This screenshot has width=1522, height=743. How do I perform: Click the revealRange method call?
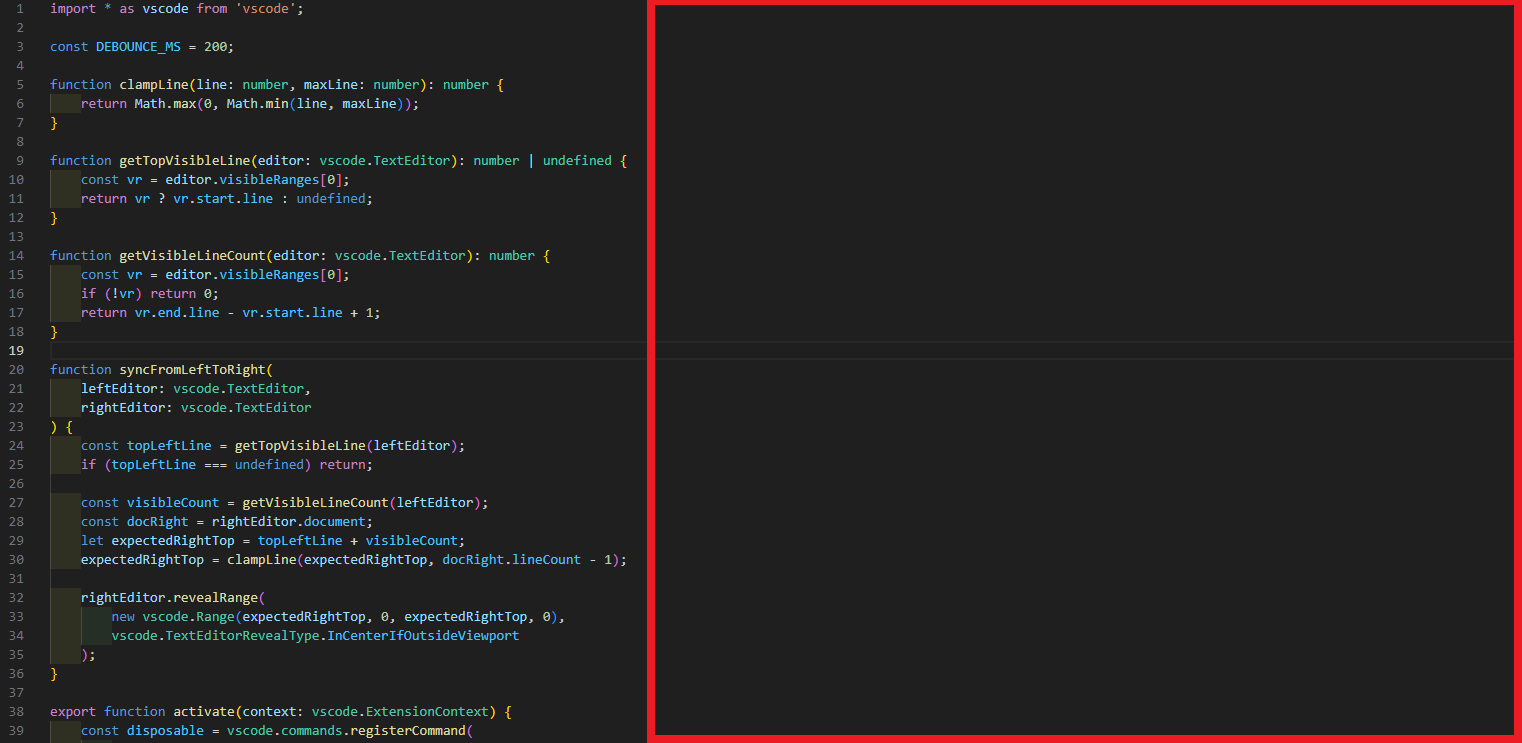pos(215,598)
